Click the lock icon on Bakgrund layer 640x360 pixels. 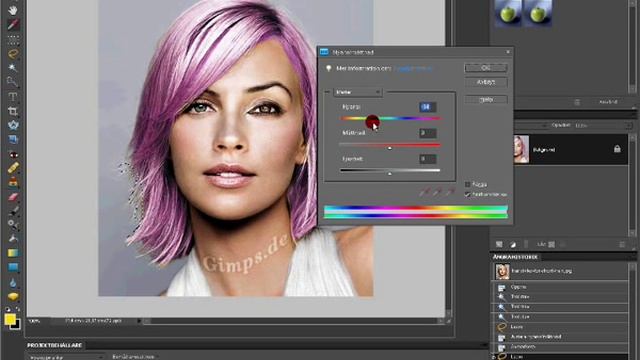point(617,149)
